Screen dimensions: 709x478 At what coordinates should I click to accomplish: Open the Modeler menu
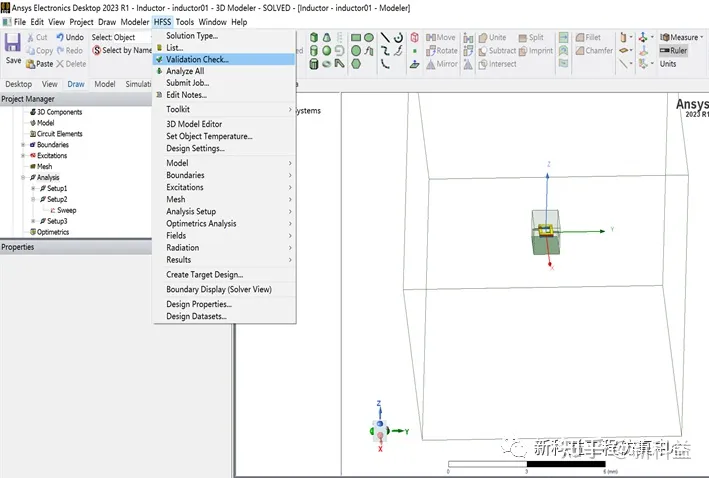point(135,22)
